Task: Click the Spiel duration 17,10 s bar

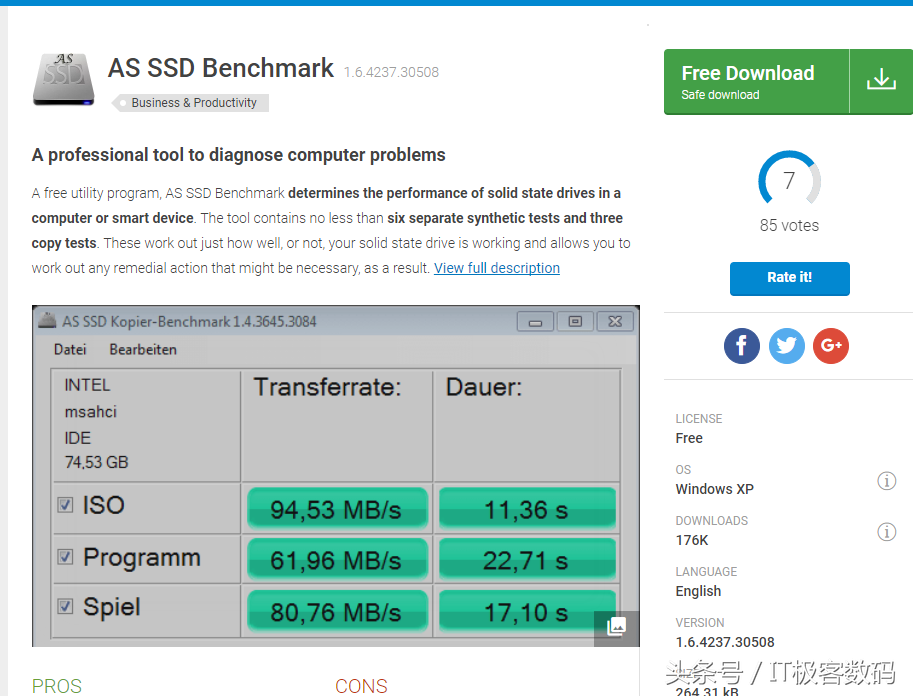Action: 527,612
